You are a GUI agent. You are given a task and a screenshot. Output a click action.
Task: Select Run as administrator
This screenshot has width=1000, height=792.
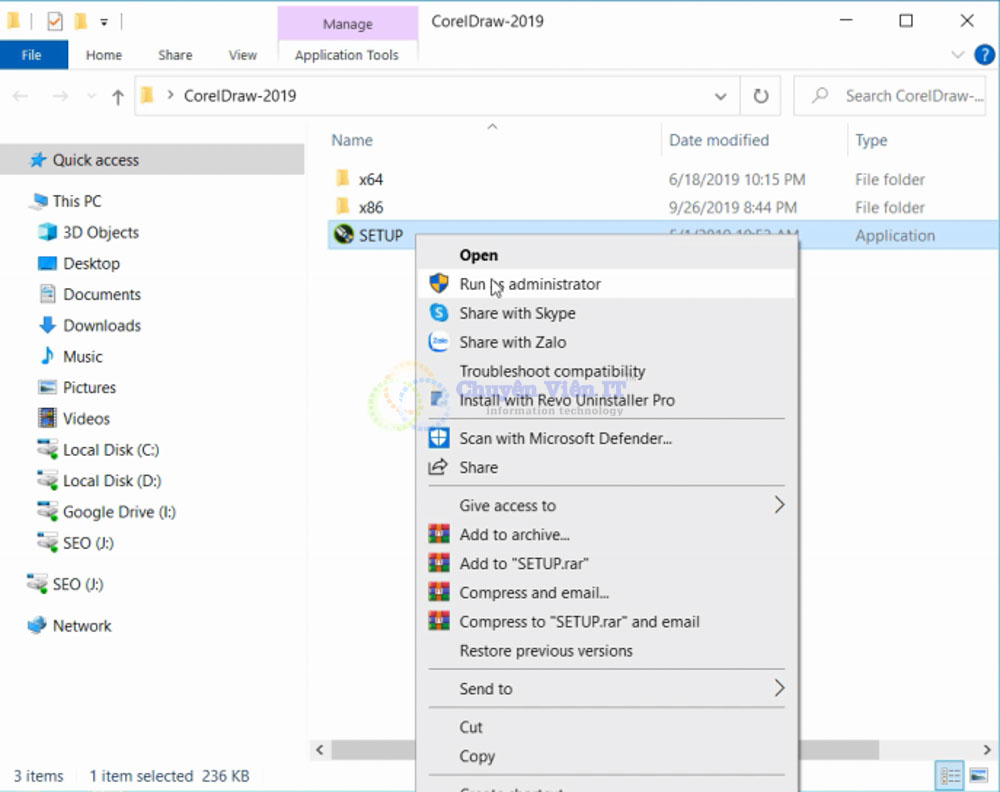click(x=530, y=284)
